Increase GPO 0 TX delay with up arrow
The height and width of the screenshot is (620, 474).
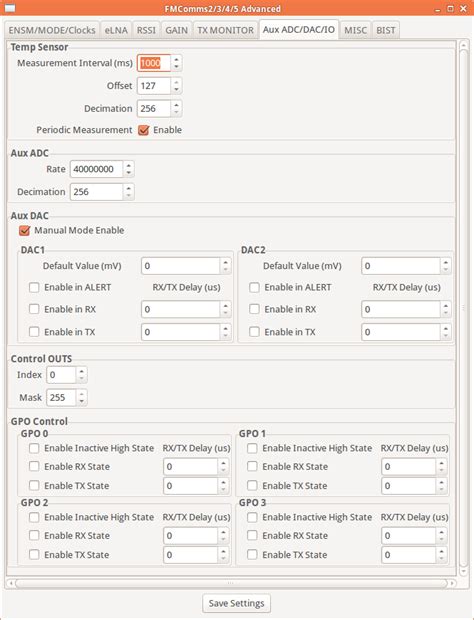223,482
